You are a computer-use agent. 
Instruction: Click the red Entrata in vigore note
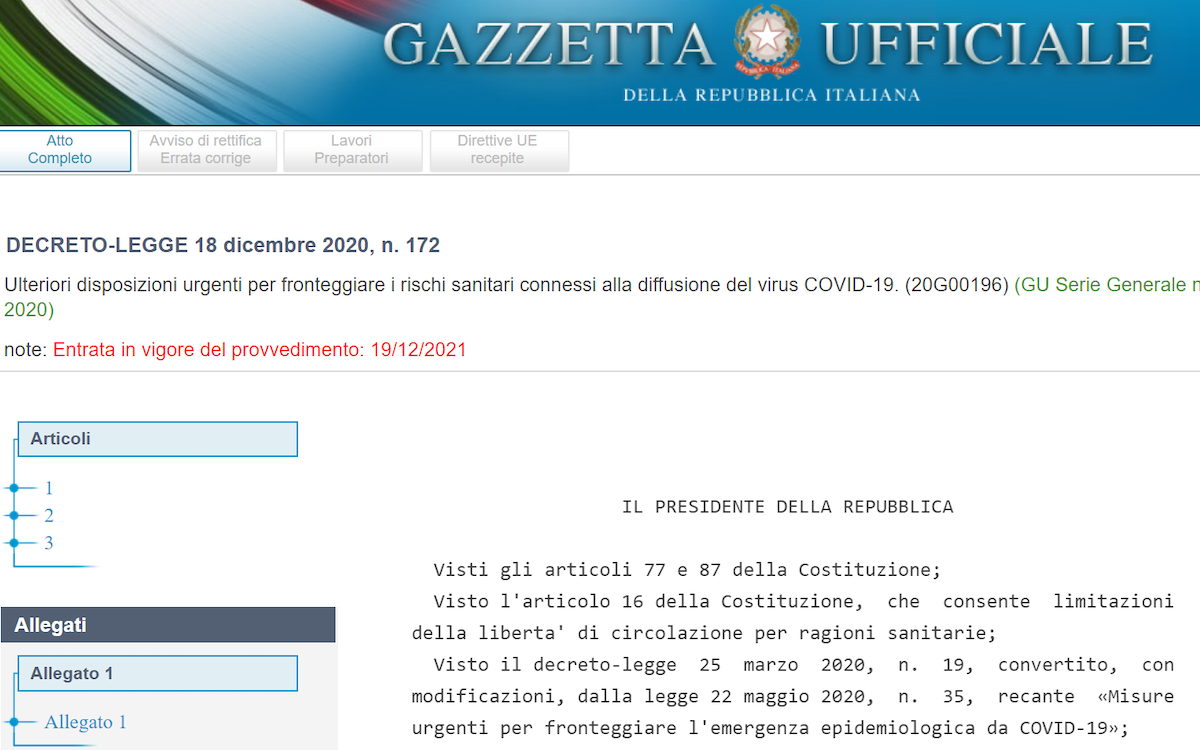(260, 350)
